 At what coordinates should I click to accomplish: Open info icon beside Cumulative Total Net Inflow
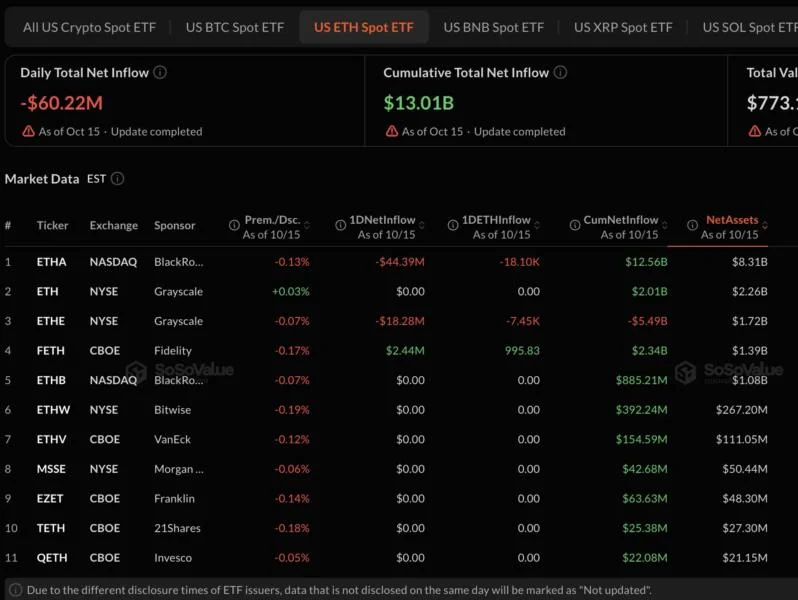(560, 72)
